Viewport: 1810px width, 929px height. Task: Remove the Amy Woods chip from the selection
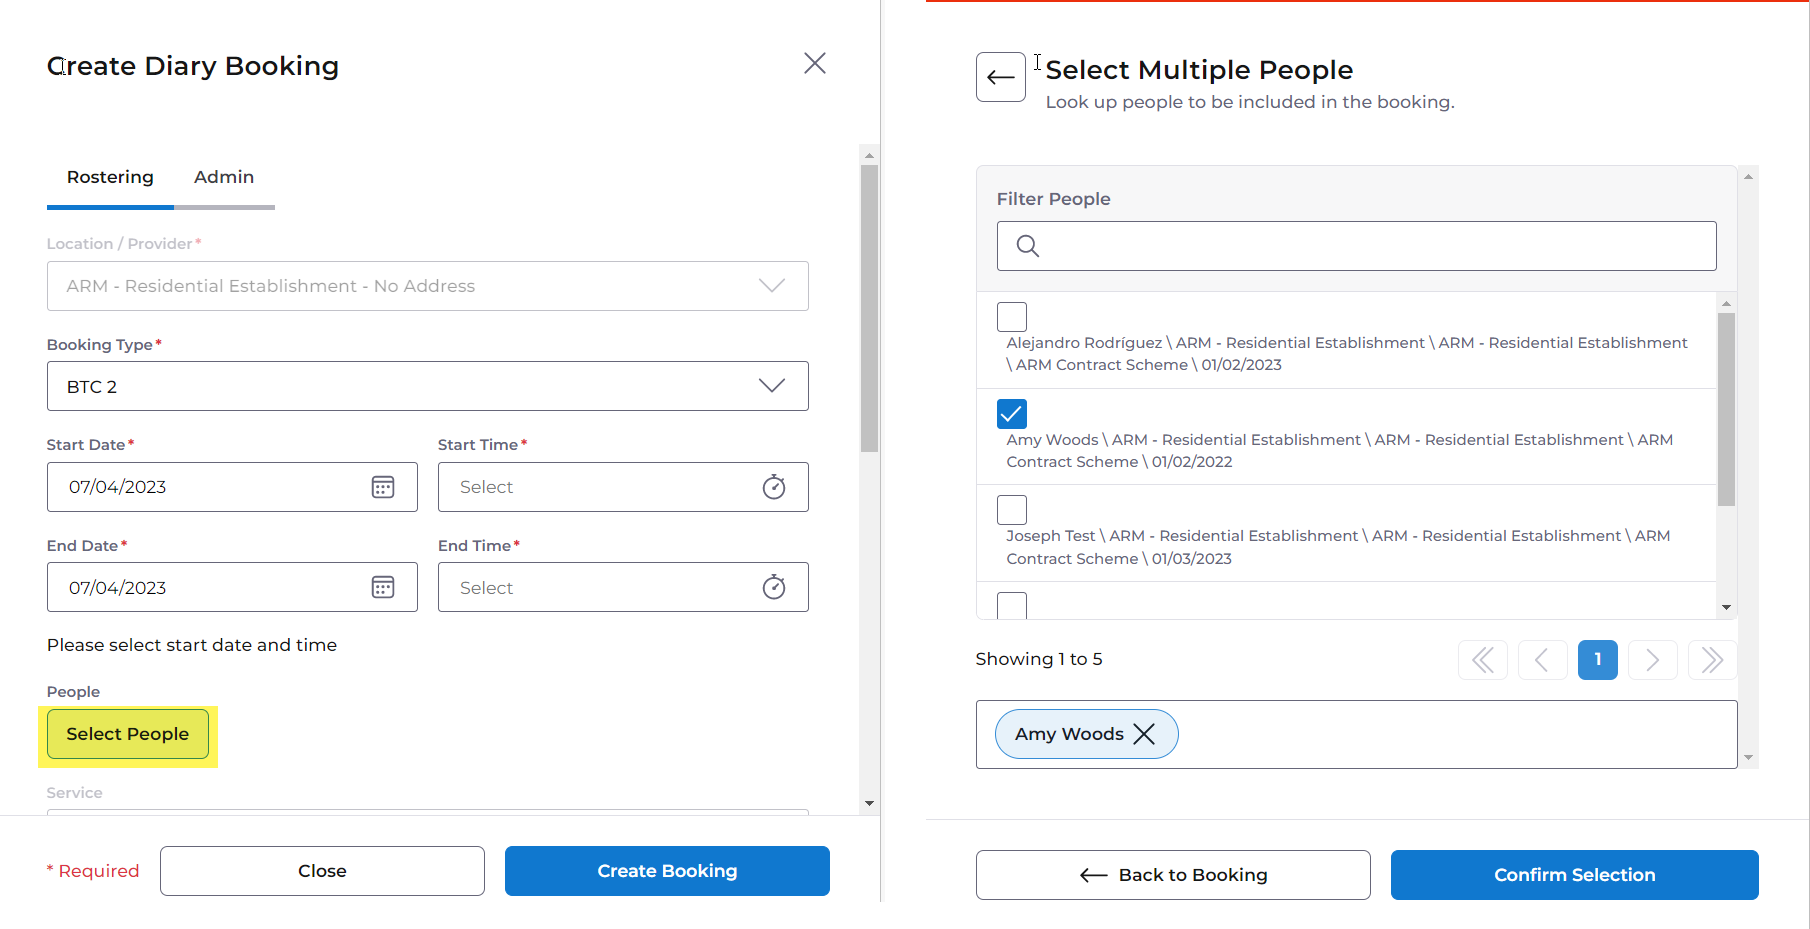pos(1144,734)
